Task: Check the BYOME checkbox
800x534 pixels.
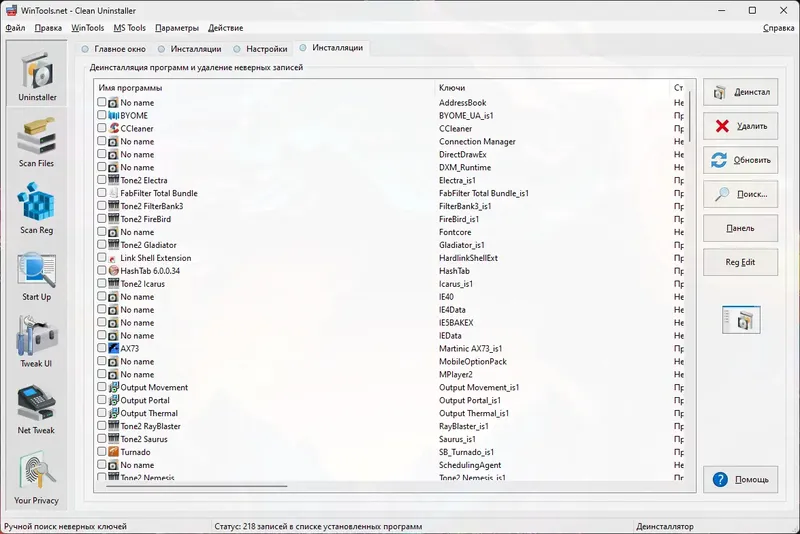Action: tap(102, 115)
